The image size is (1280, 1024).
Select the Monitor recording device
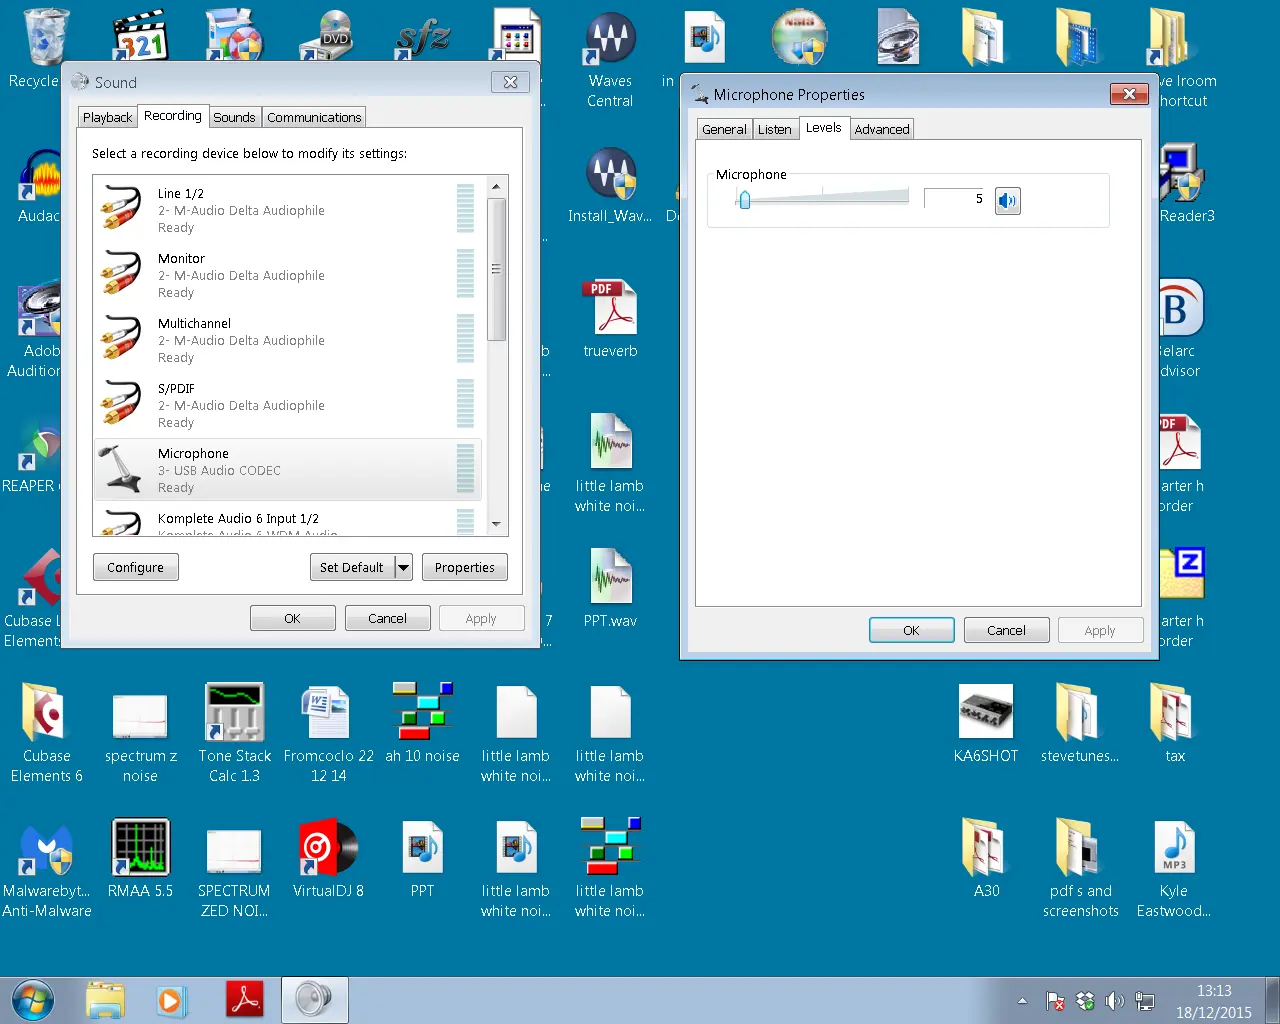pos(287,275)
